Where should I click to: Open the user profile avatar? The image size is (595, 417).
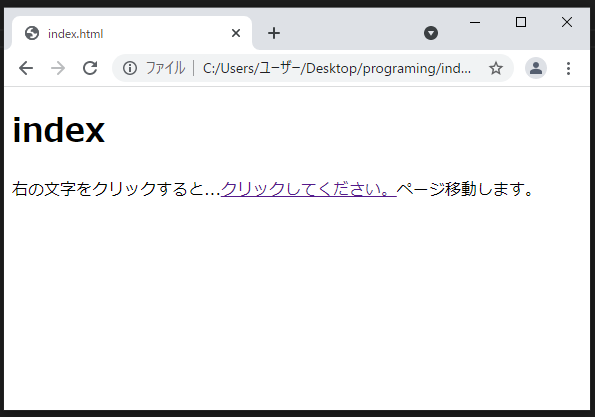535,68
